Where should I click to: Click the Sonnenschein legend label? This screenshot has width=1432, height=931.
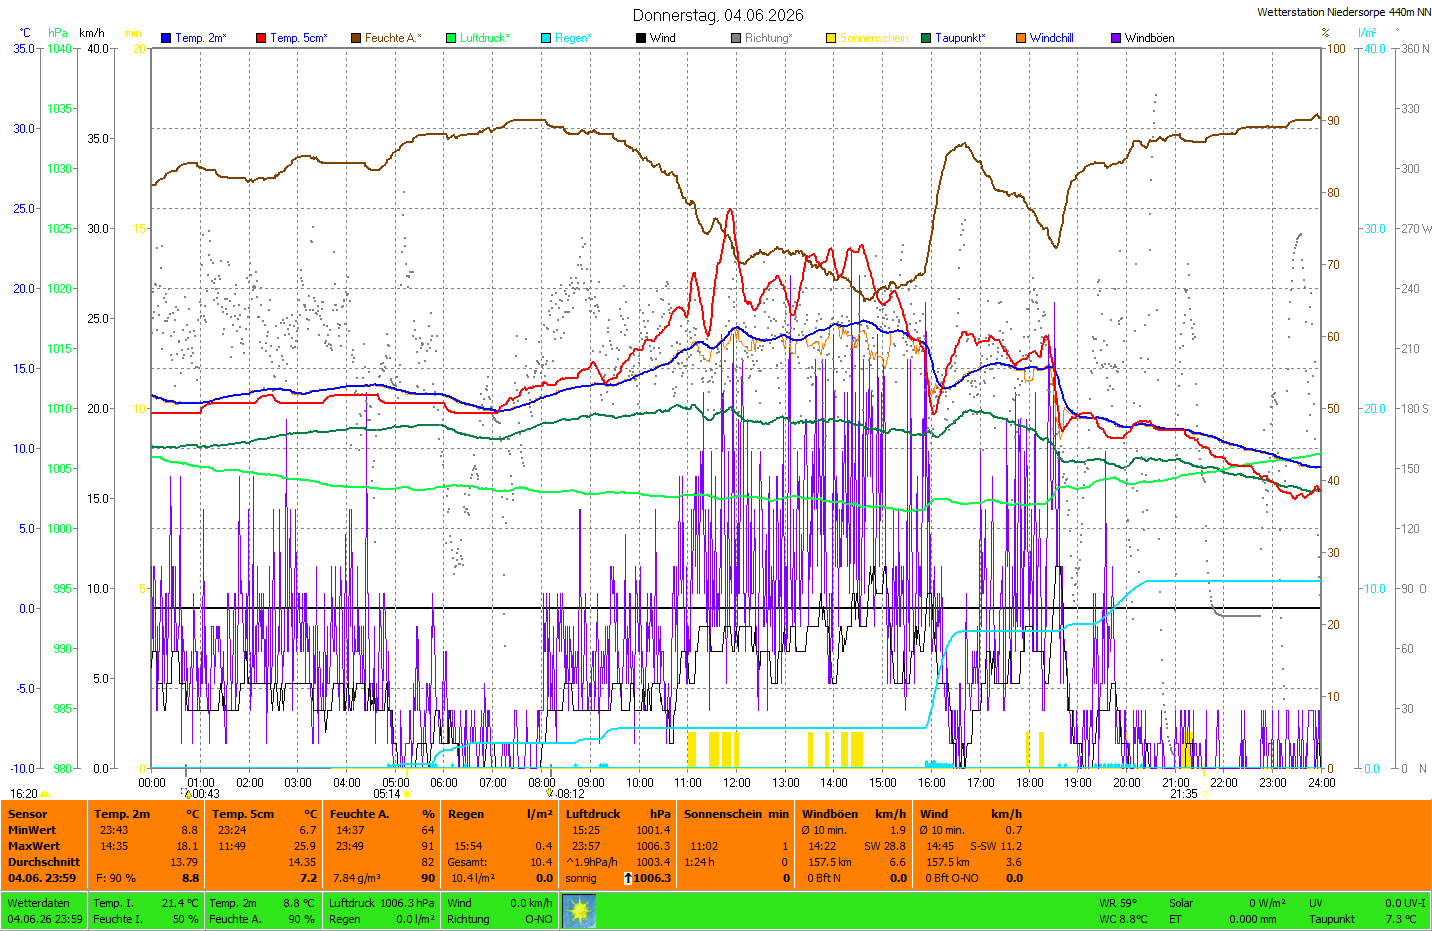tap(874, 38)
